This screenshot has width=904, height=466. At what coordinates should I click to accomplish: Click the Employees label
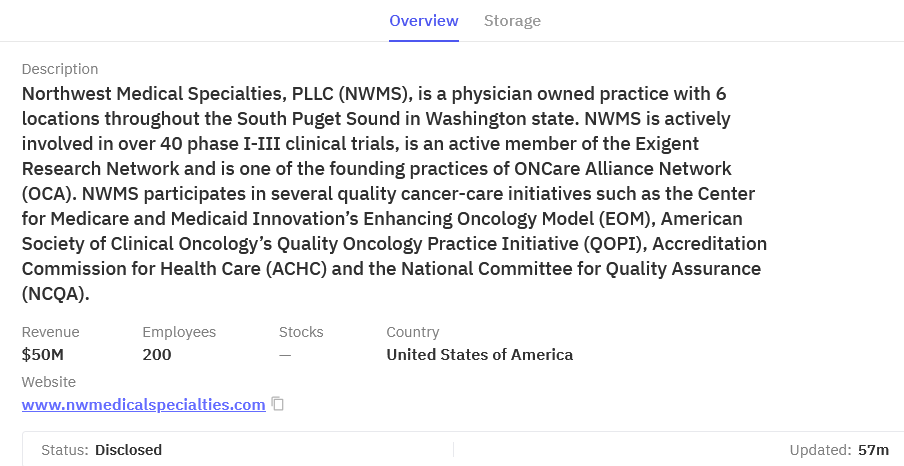point(179,332)
